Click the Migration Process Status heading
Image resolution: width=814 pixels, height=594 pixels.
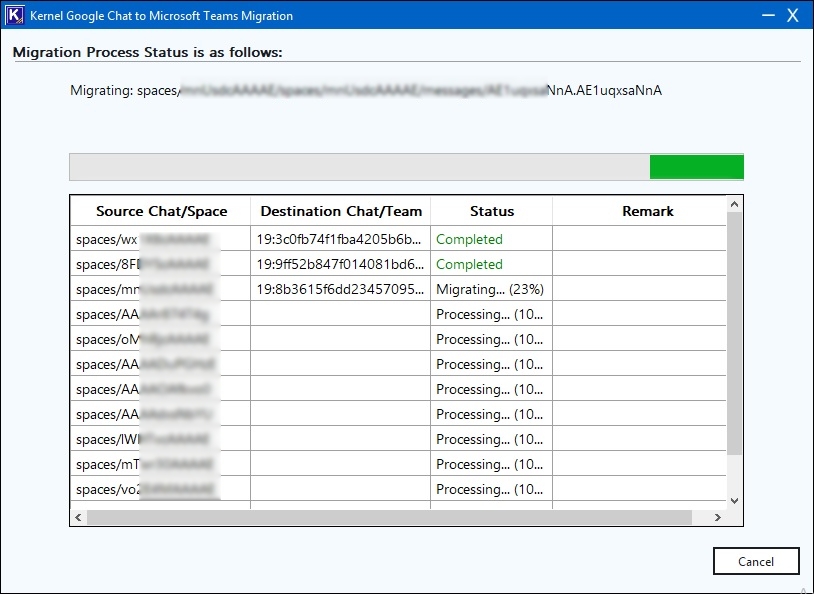tap(147, 52)
